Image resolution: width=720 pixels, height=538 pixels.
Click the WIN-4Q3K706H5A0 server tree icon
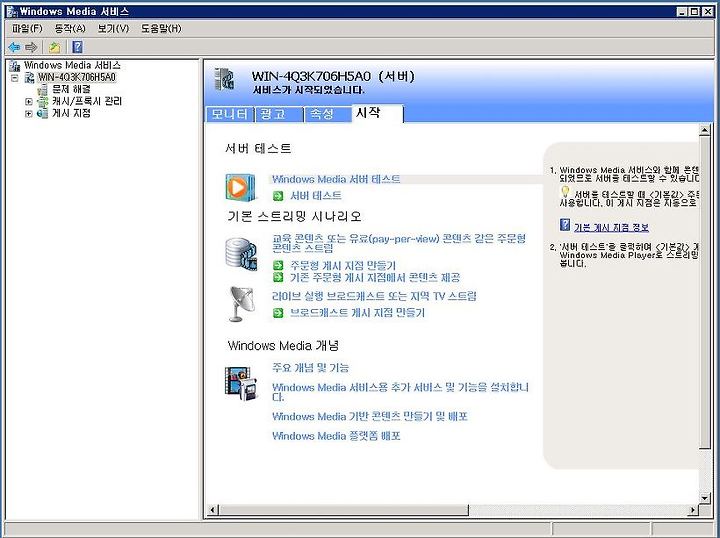[x=29, y=77]
